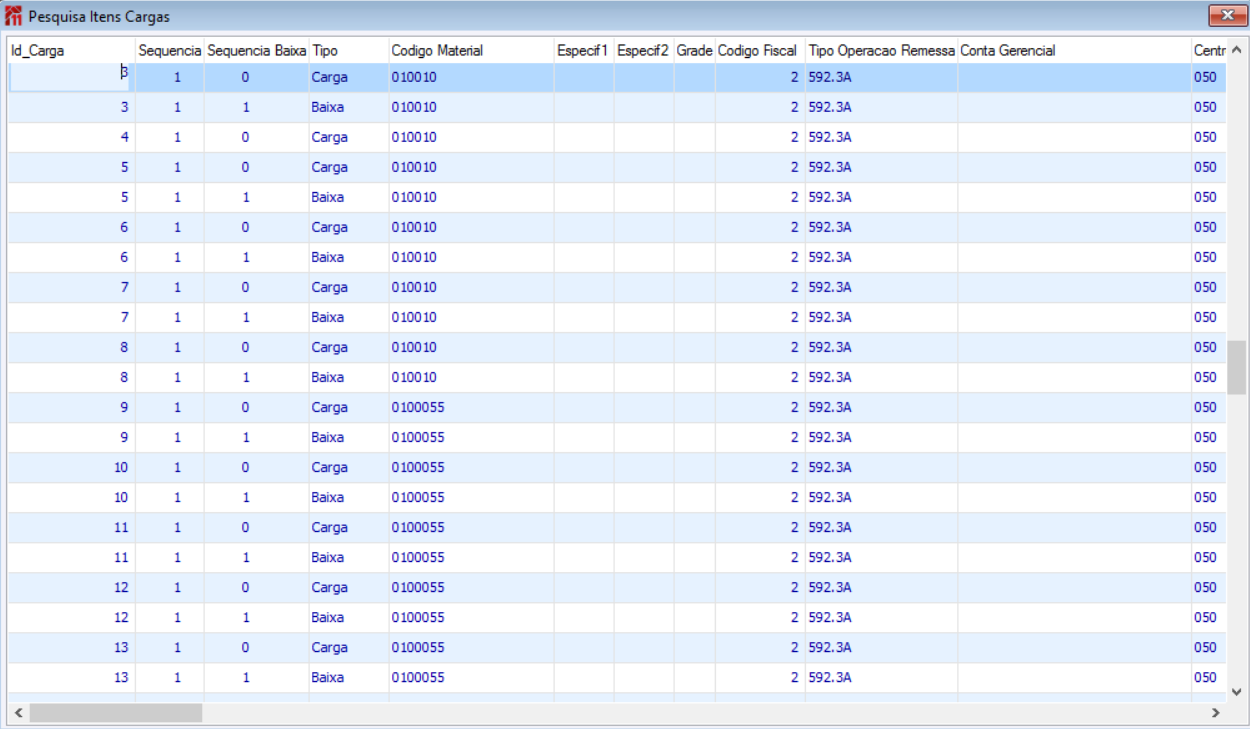The height and width of the screenshot is (729, 1250).
Task: Select the Carga cell in the Id_Carga 7 row
Action: (349, 287)
